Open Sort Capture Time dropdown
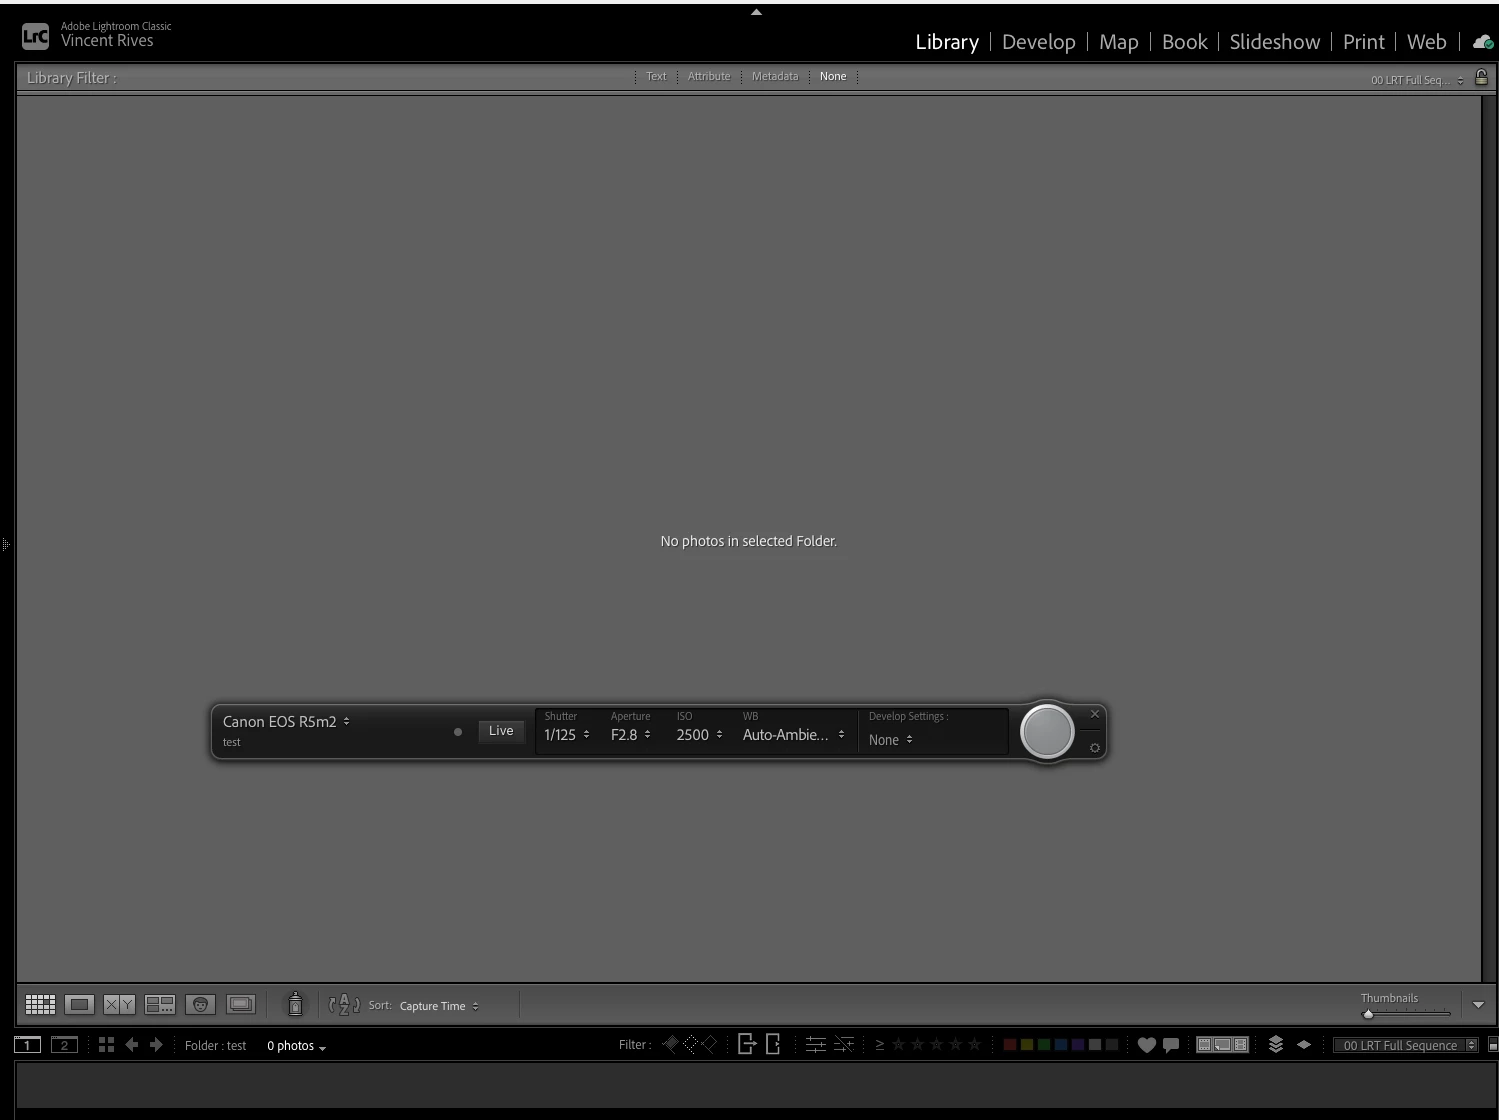Image resolution: width=1499 pixels, height=1120 pixels. pyautogui.click(x=439, y=1006)
